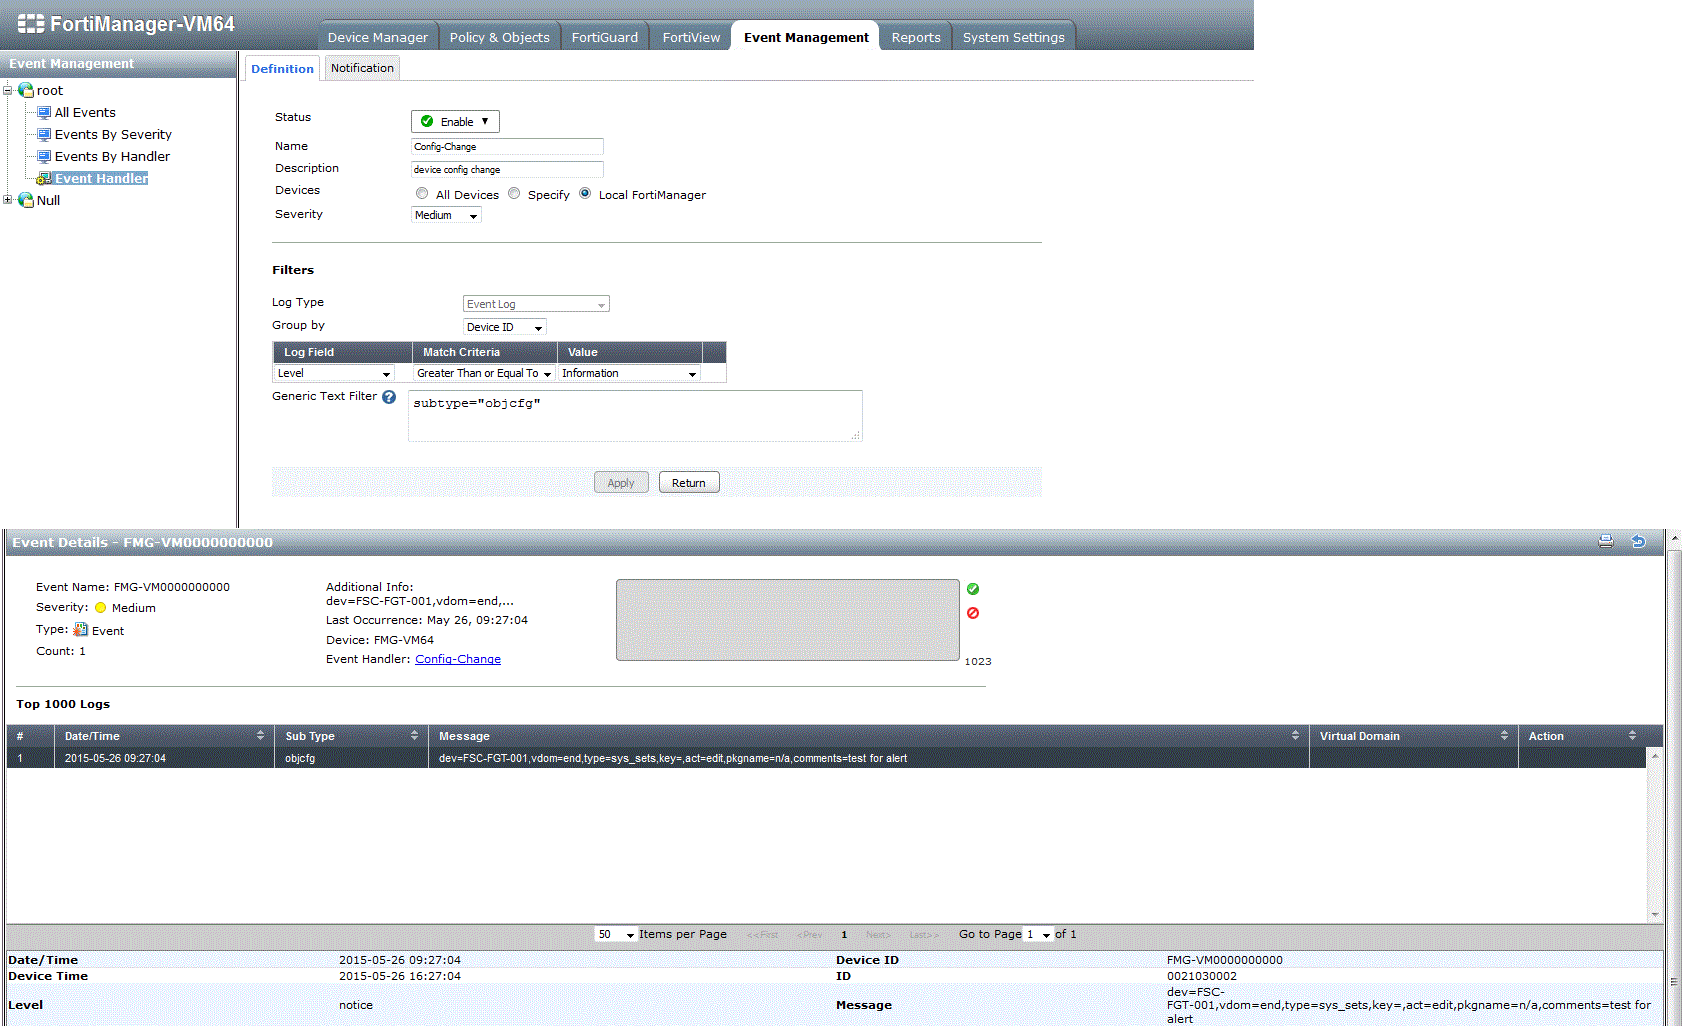Select the Specify devices radio button
This screenshot has height=1026, width=1682.
pyautogui.click(x=514, y=193)
